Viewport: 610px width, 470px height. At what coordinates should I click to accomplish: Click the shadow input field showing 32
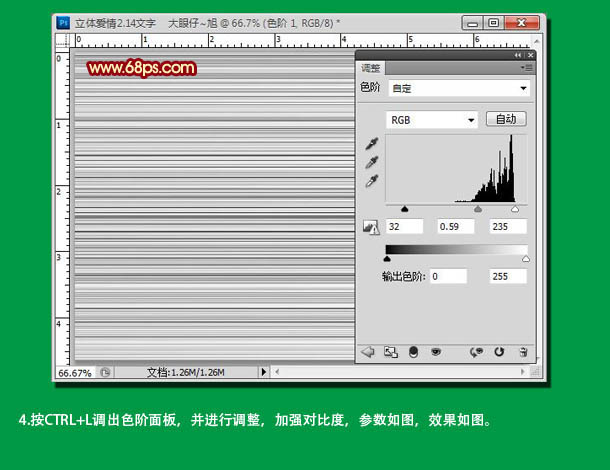(x=405, y=226)
